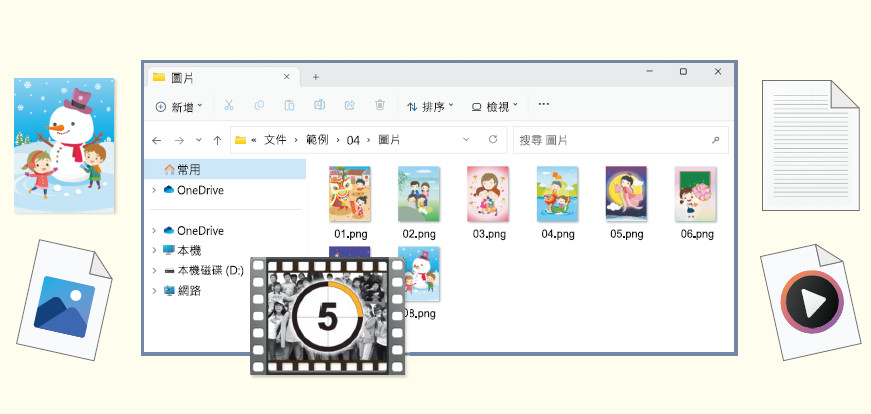Click the 搜尋 圖片 search field
871x414 pixels.
pos(610,140)
